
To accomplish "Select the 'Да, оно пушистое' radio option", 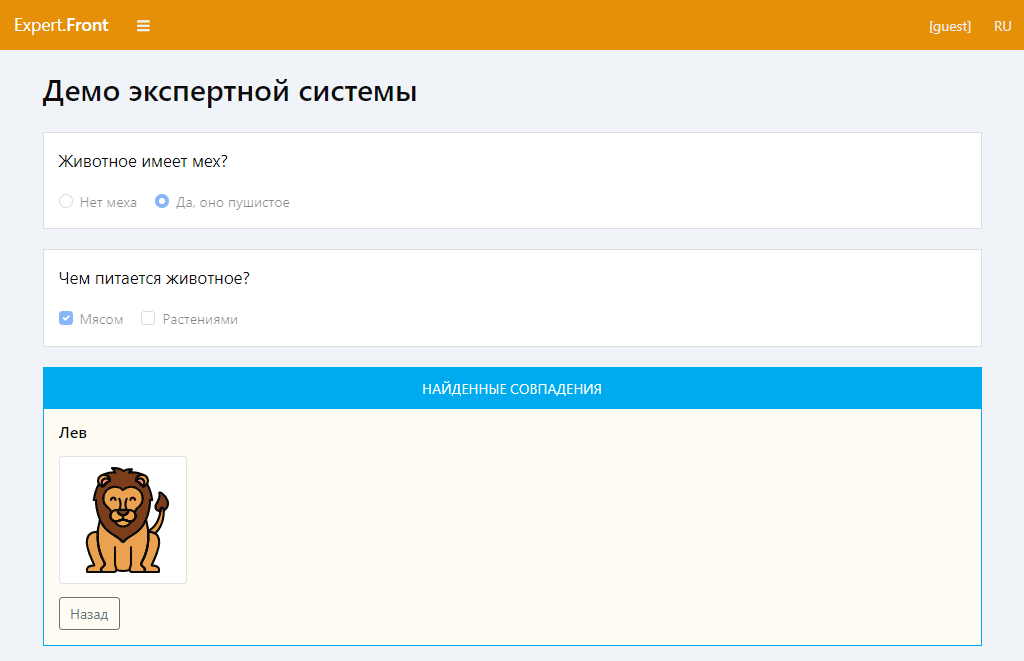I will pyautogui.click(x=161, y=201).
